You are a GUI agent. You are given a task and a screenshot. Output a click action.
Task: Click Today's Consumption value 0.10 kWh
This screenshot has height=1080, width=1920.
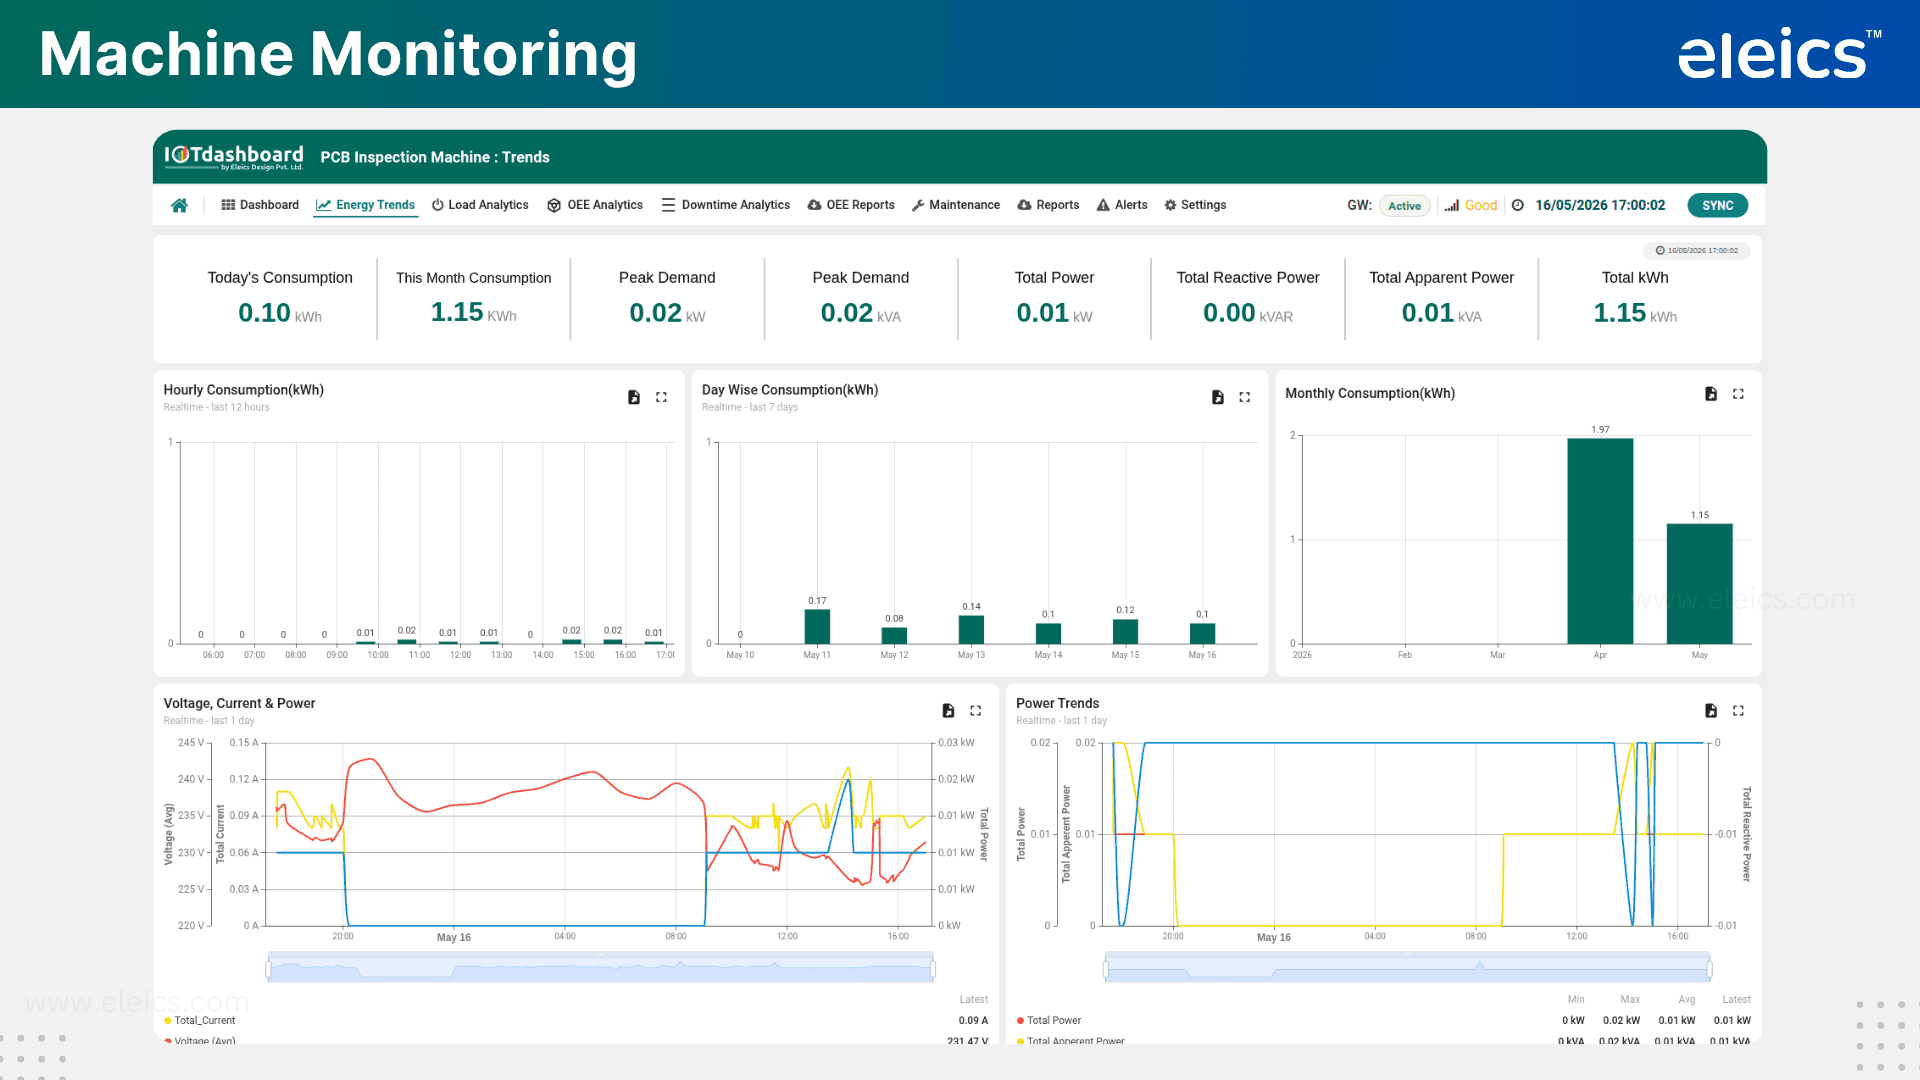[280, 313]
